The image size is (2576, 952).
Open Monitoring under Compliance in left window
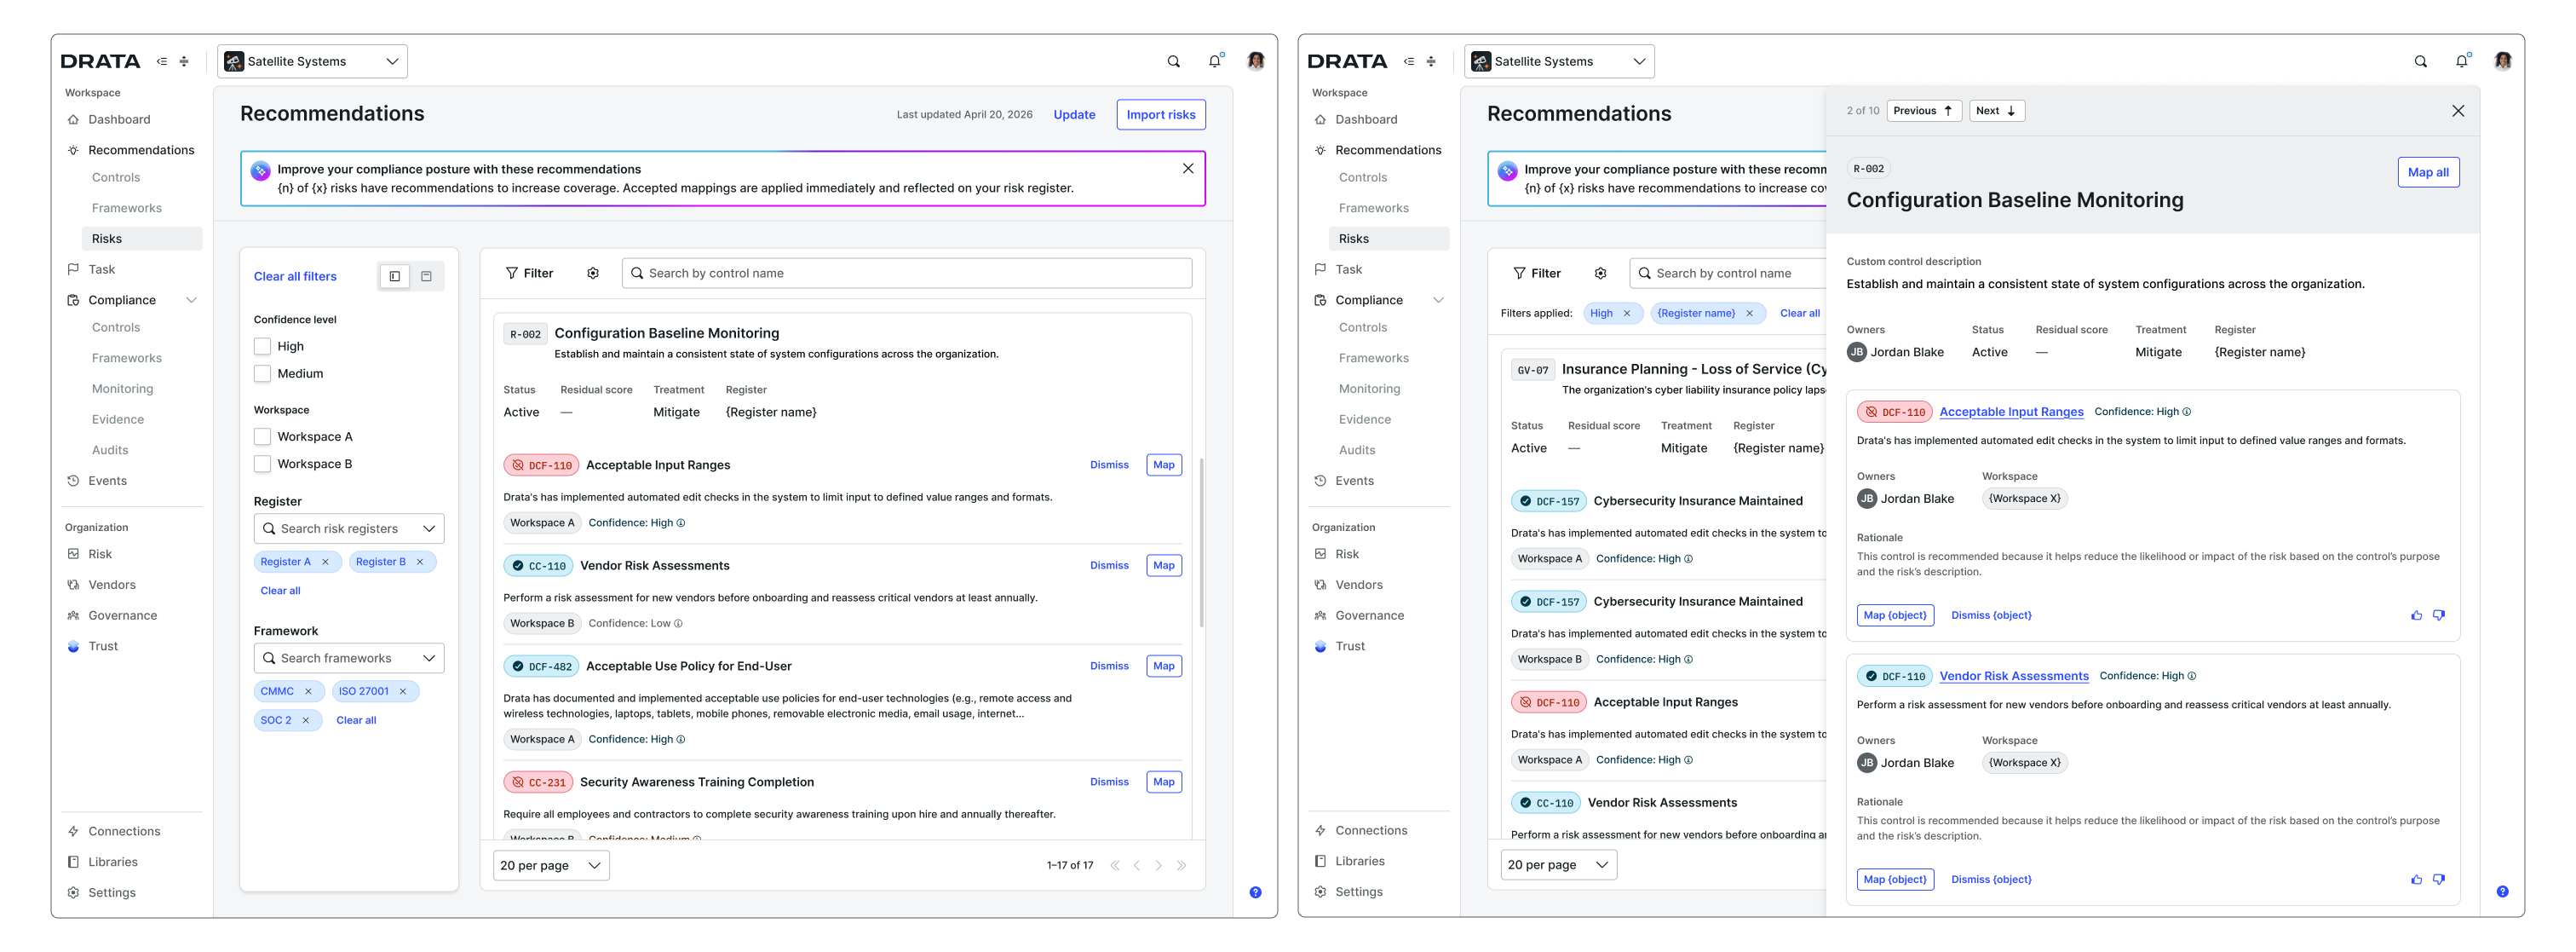coord(123,389)
